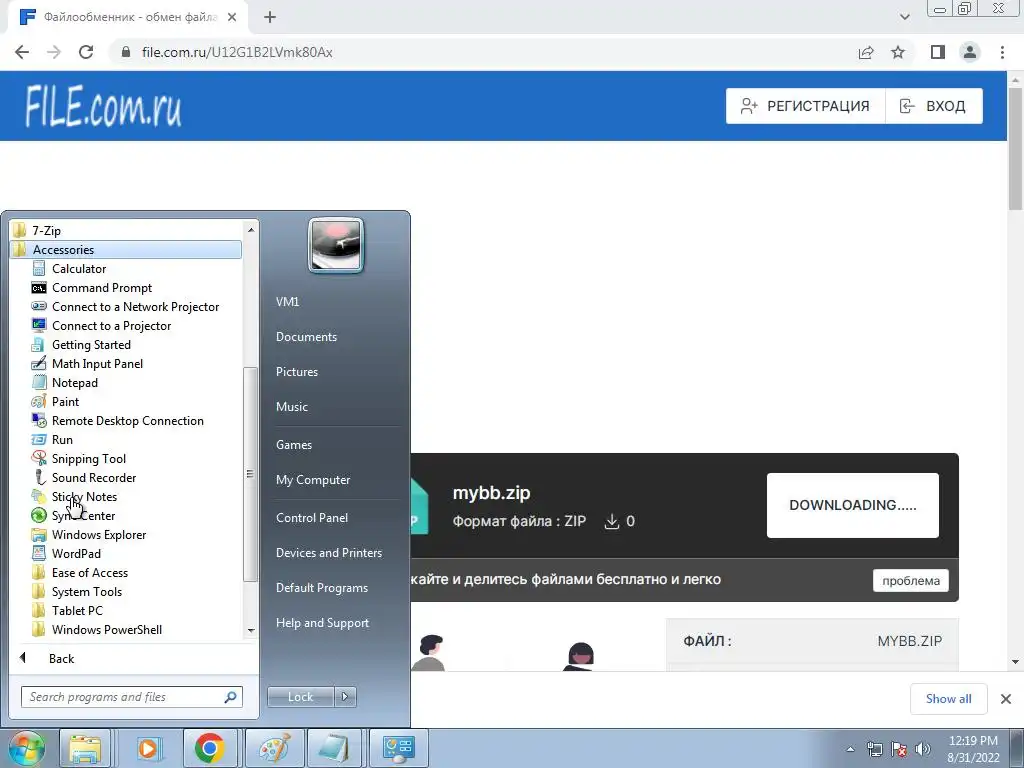Show hidden system tray icons
The height and width of the screenshot is (768, 1024).
point(850,749)
